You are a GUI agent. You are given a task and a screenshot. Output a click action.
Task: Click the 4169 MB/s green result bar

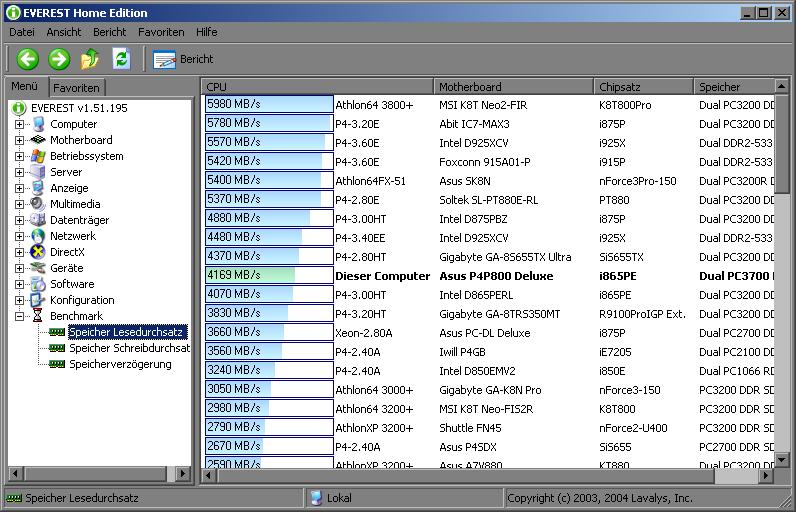click(x=269, y=275)
